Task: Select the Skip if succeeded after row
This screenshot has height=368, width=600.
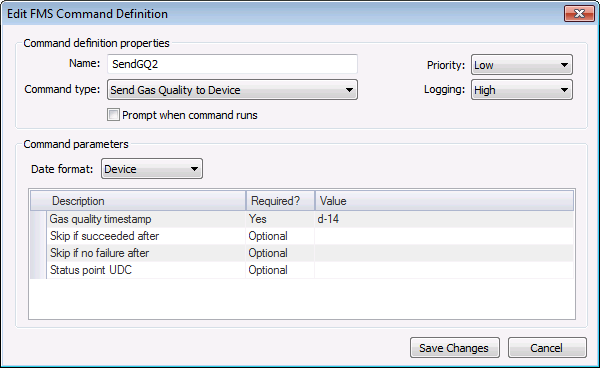Action: tap(302, 236)
